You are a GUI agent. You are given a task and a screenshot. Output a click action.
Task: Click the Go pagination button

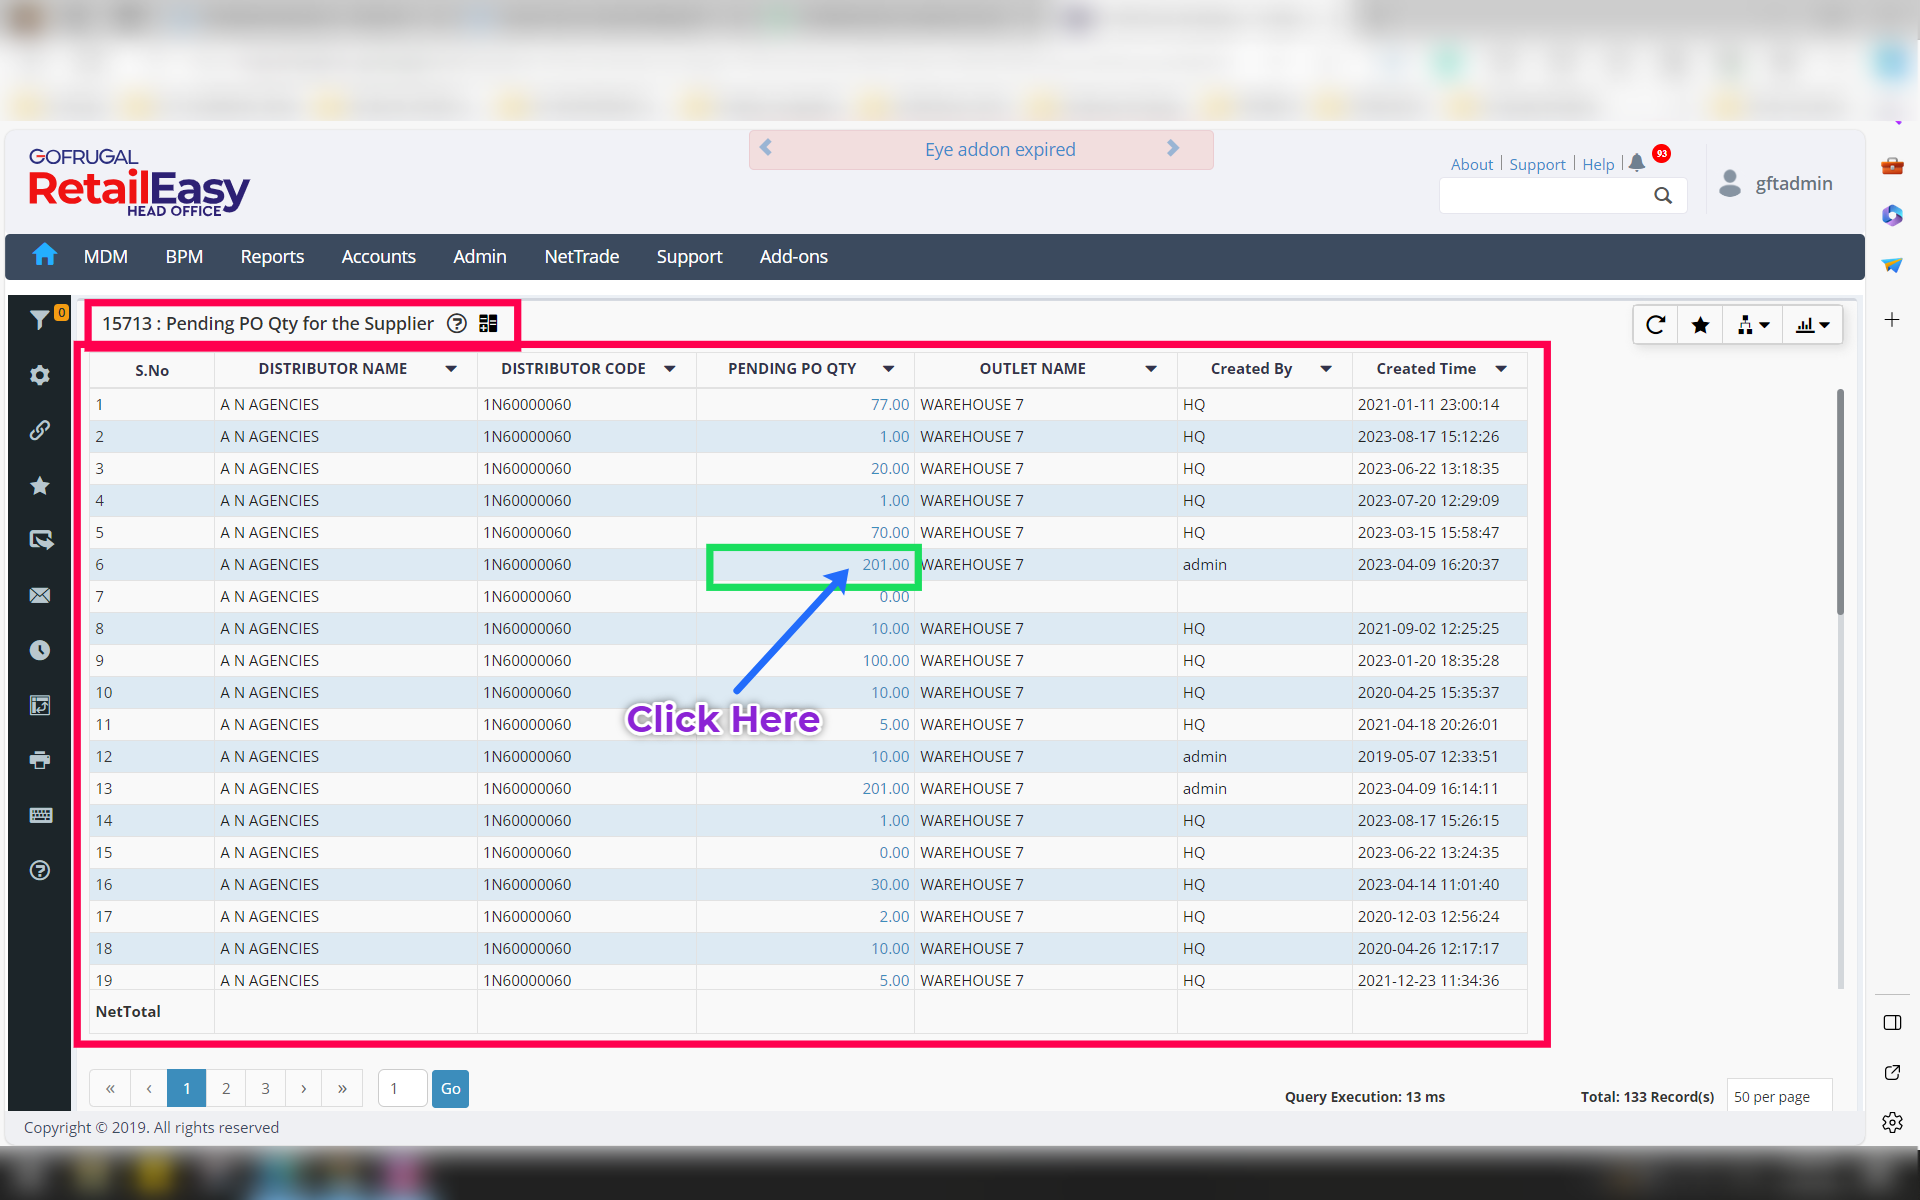(x=450, y=1088)
